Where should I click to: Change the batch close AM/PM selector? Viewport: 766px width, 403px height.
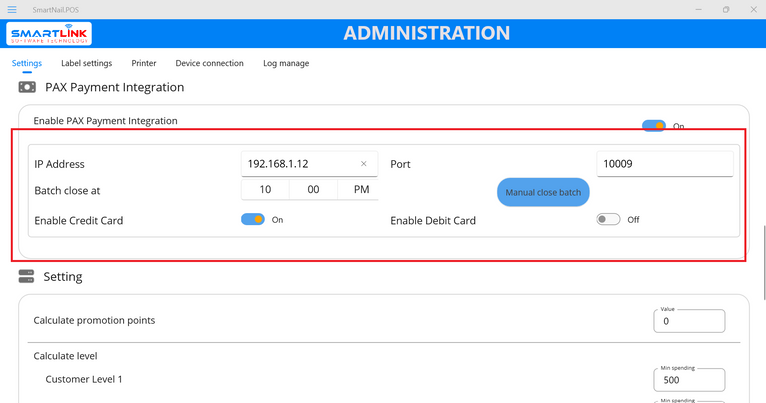coord(360,189)
